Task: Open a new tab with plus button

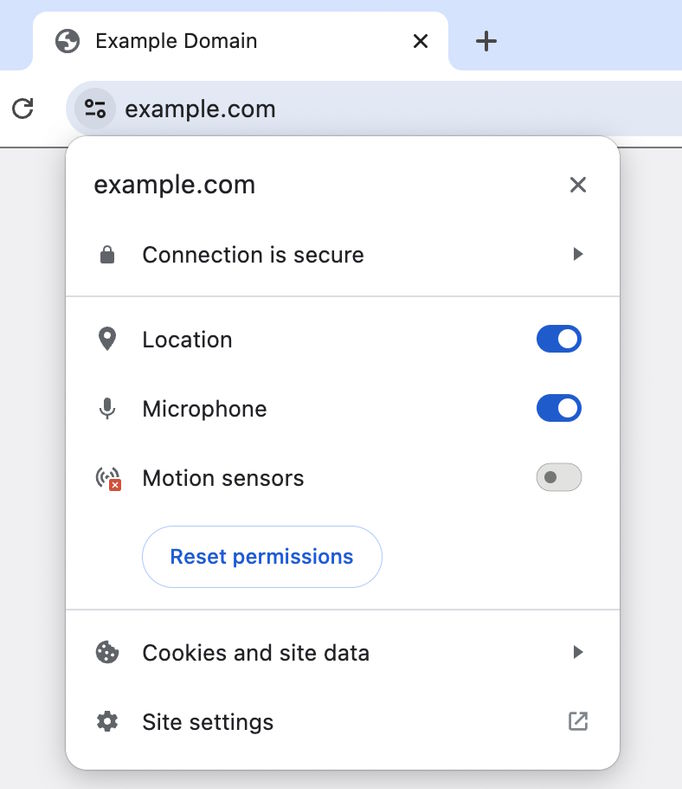Action: [x=486, y=41]
